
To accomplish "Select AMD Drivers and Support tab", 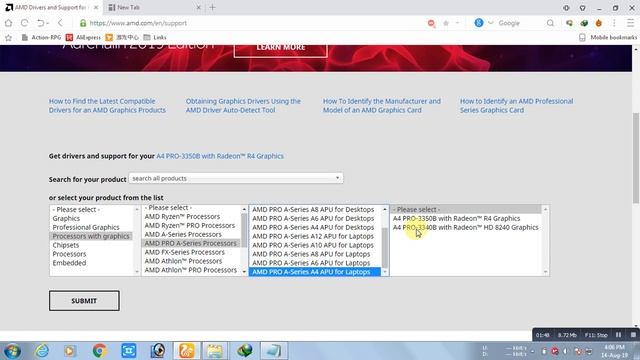I will [51, 7].
